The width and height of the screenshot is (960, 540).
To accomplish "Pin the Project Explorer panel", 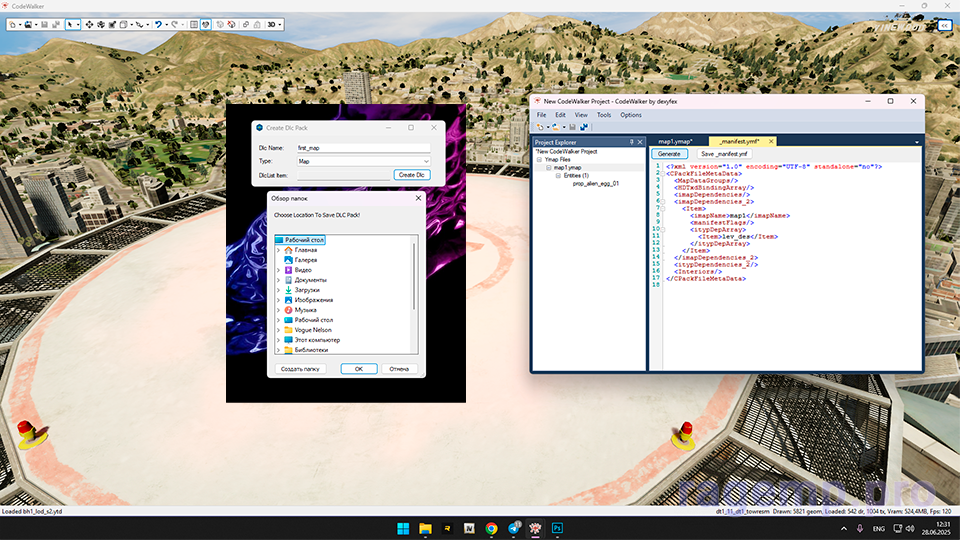I will tap(631, 142).
